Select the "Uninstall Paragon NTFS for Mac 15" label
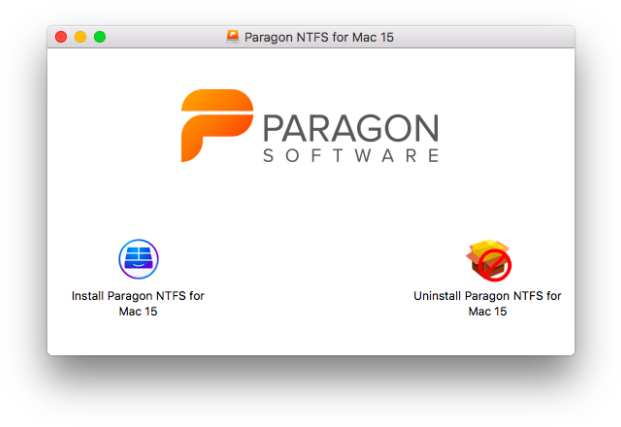 point(487,303)
